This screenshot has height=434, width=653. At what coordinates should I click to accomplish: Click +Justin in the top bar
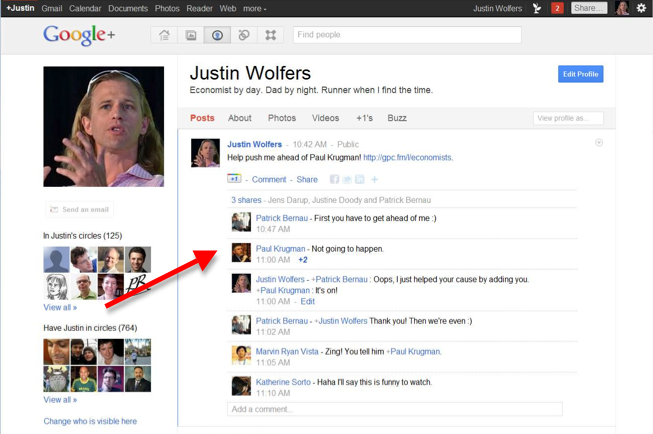pos(20,8)
